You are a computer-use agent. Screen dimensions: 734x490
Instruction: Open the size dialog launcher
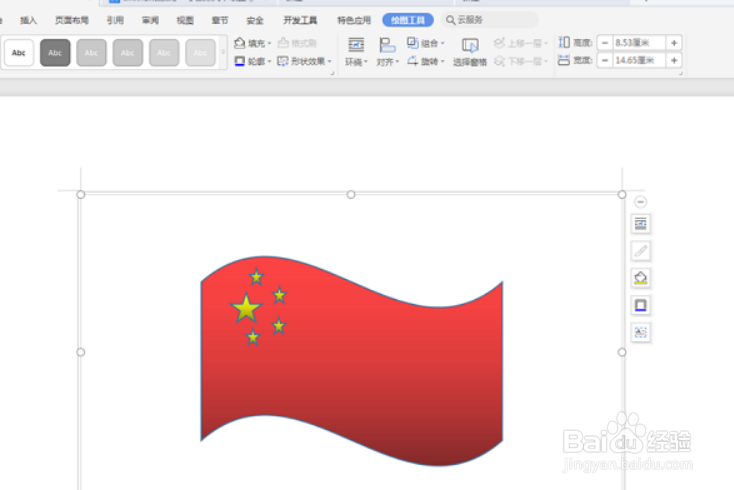[680, 73]
